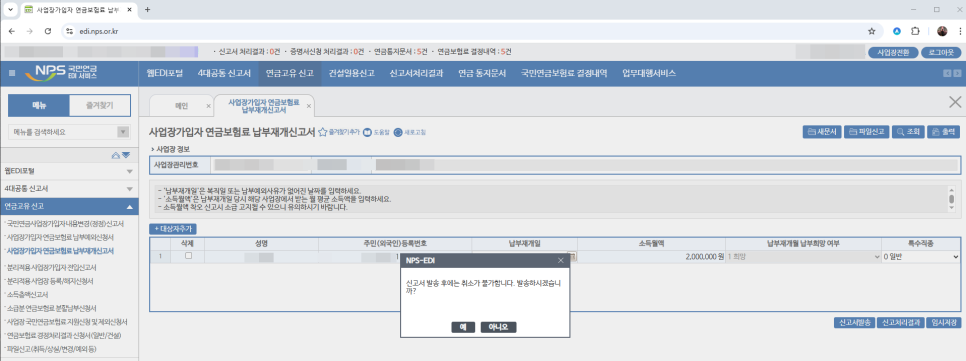Image resolution: width=966 pixels, height=361 pixels.
Task: Open the 연금 통지문서 top menu
Action: point(481,73)
